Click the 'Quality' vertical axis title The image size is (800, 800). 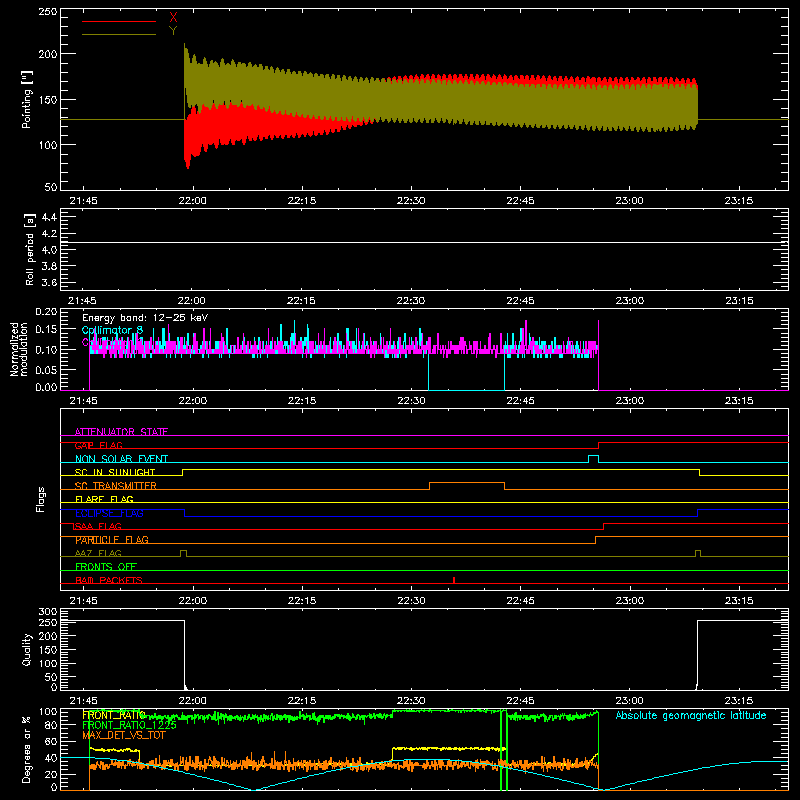click(x=26, y=649)
